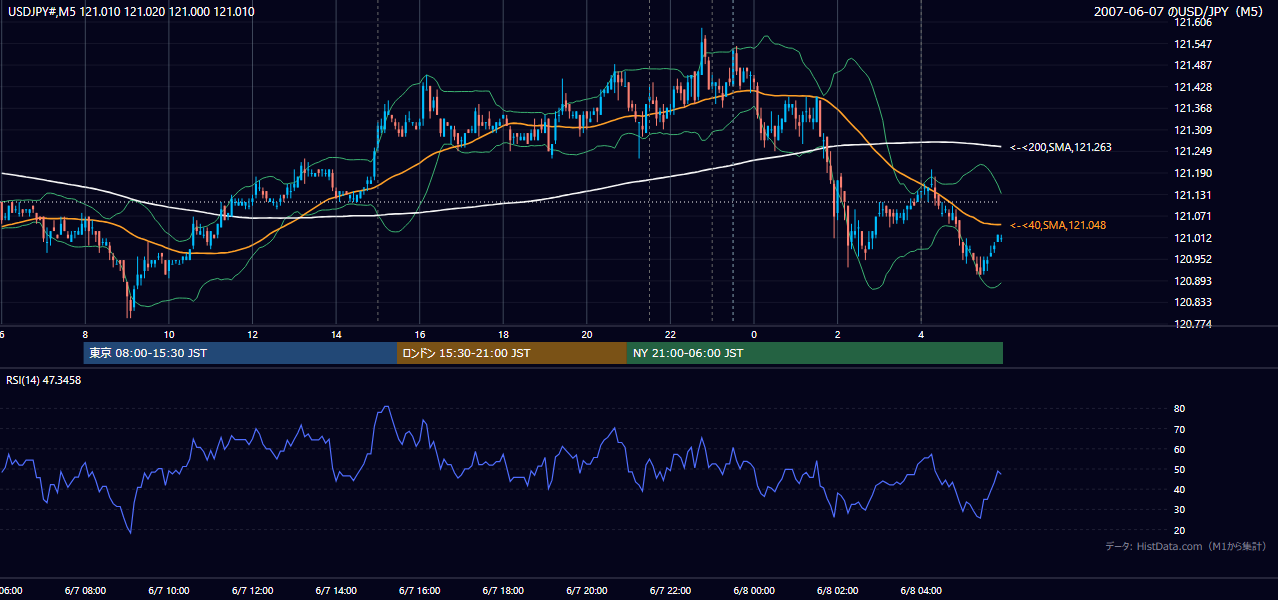Click price axis value 121.428
The height and width of the screenshot is (600, 1278).
coord(1193,87)
